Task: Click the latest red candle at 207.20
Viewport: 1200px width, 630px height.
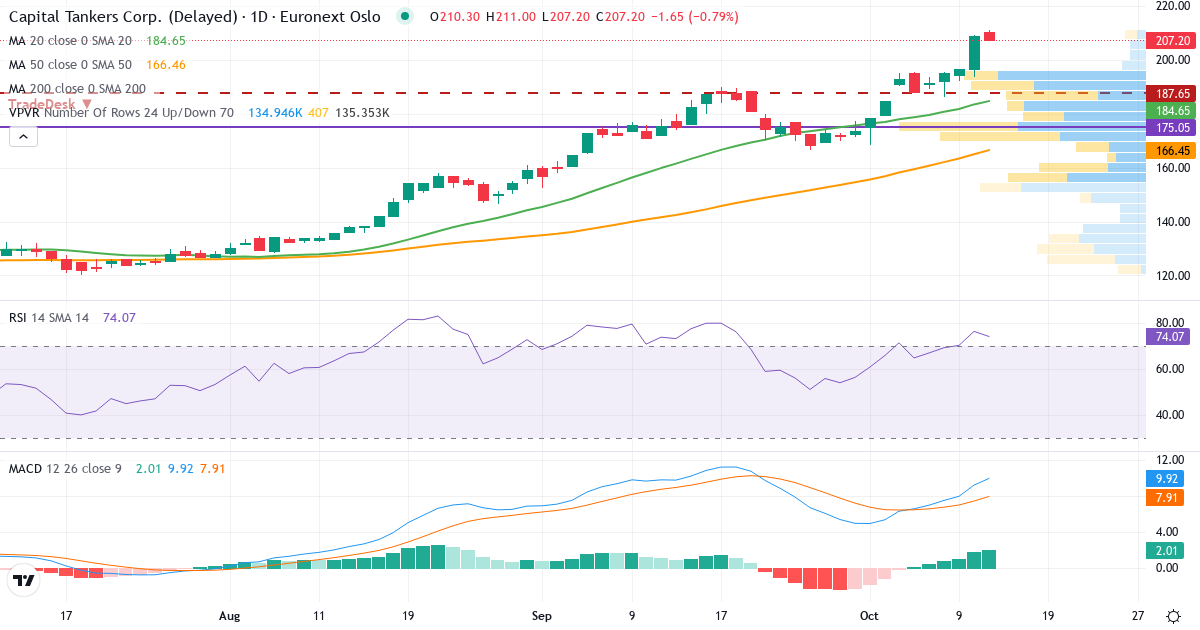Action: (989, 36)
